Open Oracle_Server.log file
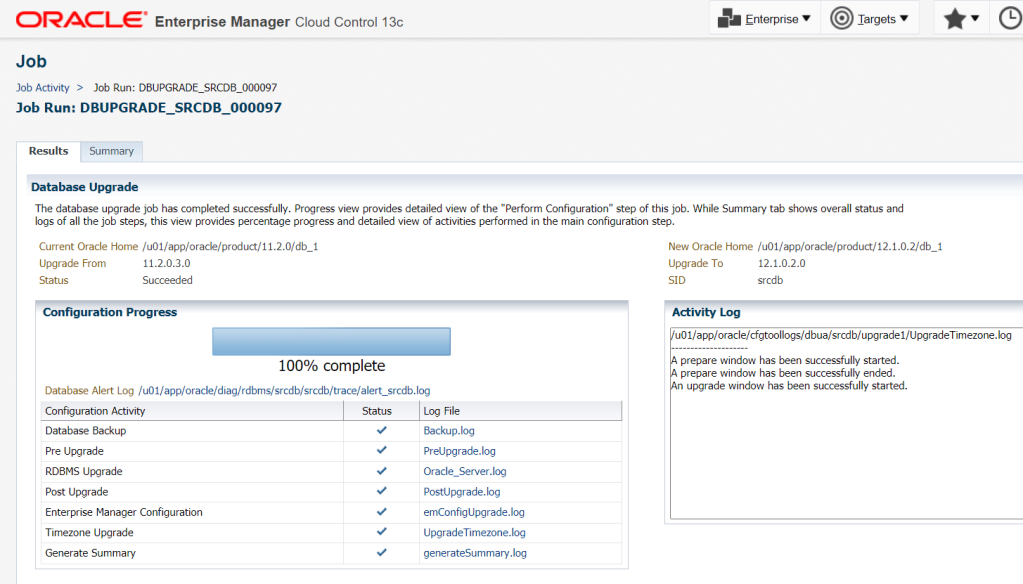This screenshot has width=1023, height=584. click(x=464, y=472)
